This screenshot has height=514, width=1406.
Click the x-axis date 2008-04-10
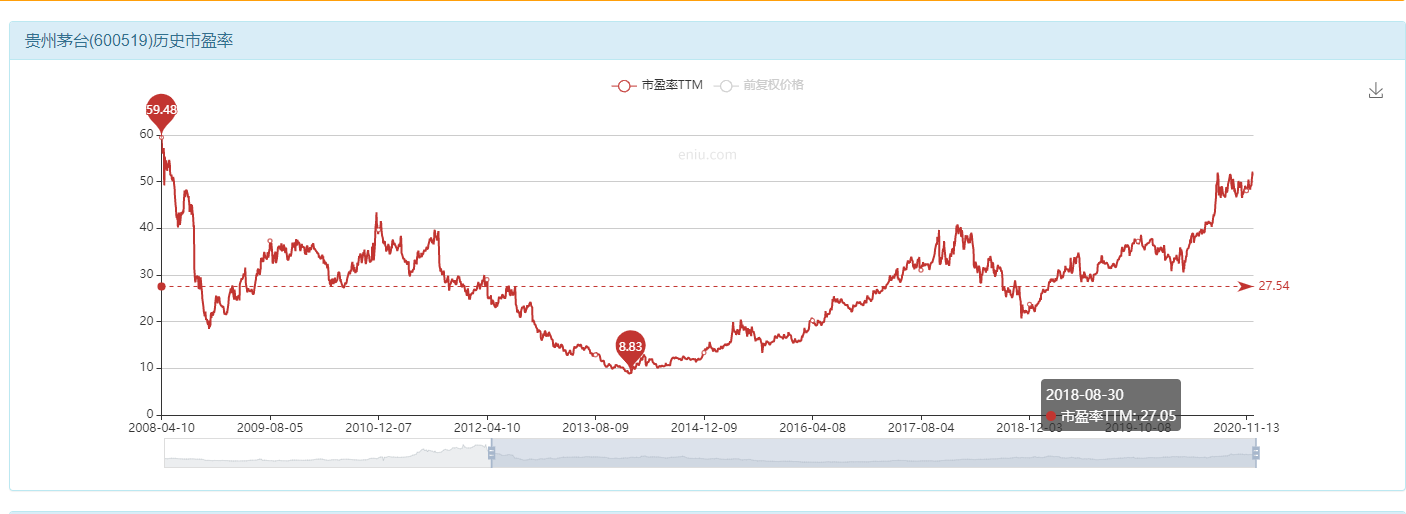click(x=161, y=427)
